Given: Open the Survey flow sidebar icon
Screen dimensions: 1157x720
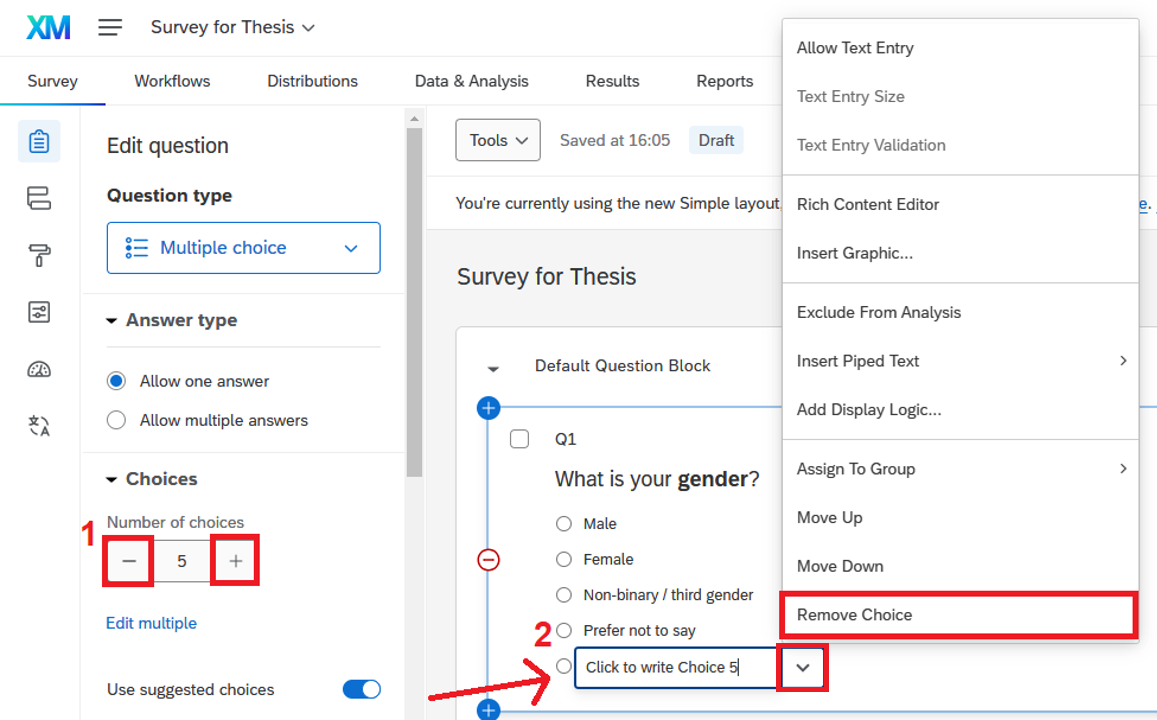Looking at the screenshot, I should (x=39, y=198).
